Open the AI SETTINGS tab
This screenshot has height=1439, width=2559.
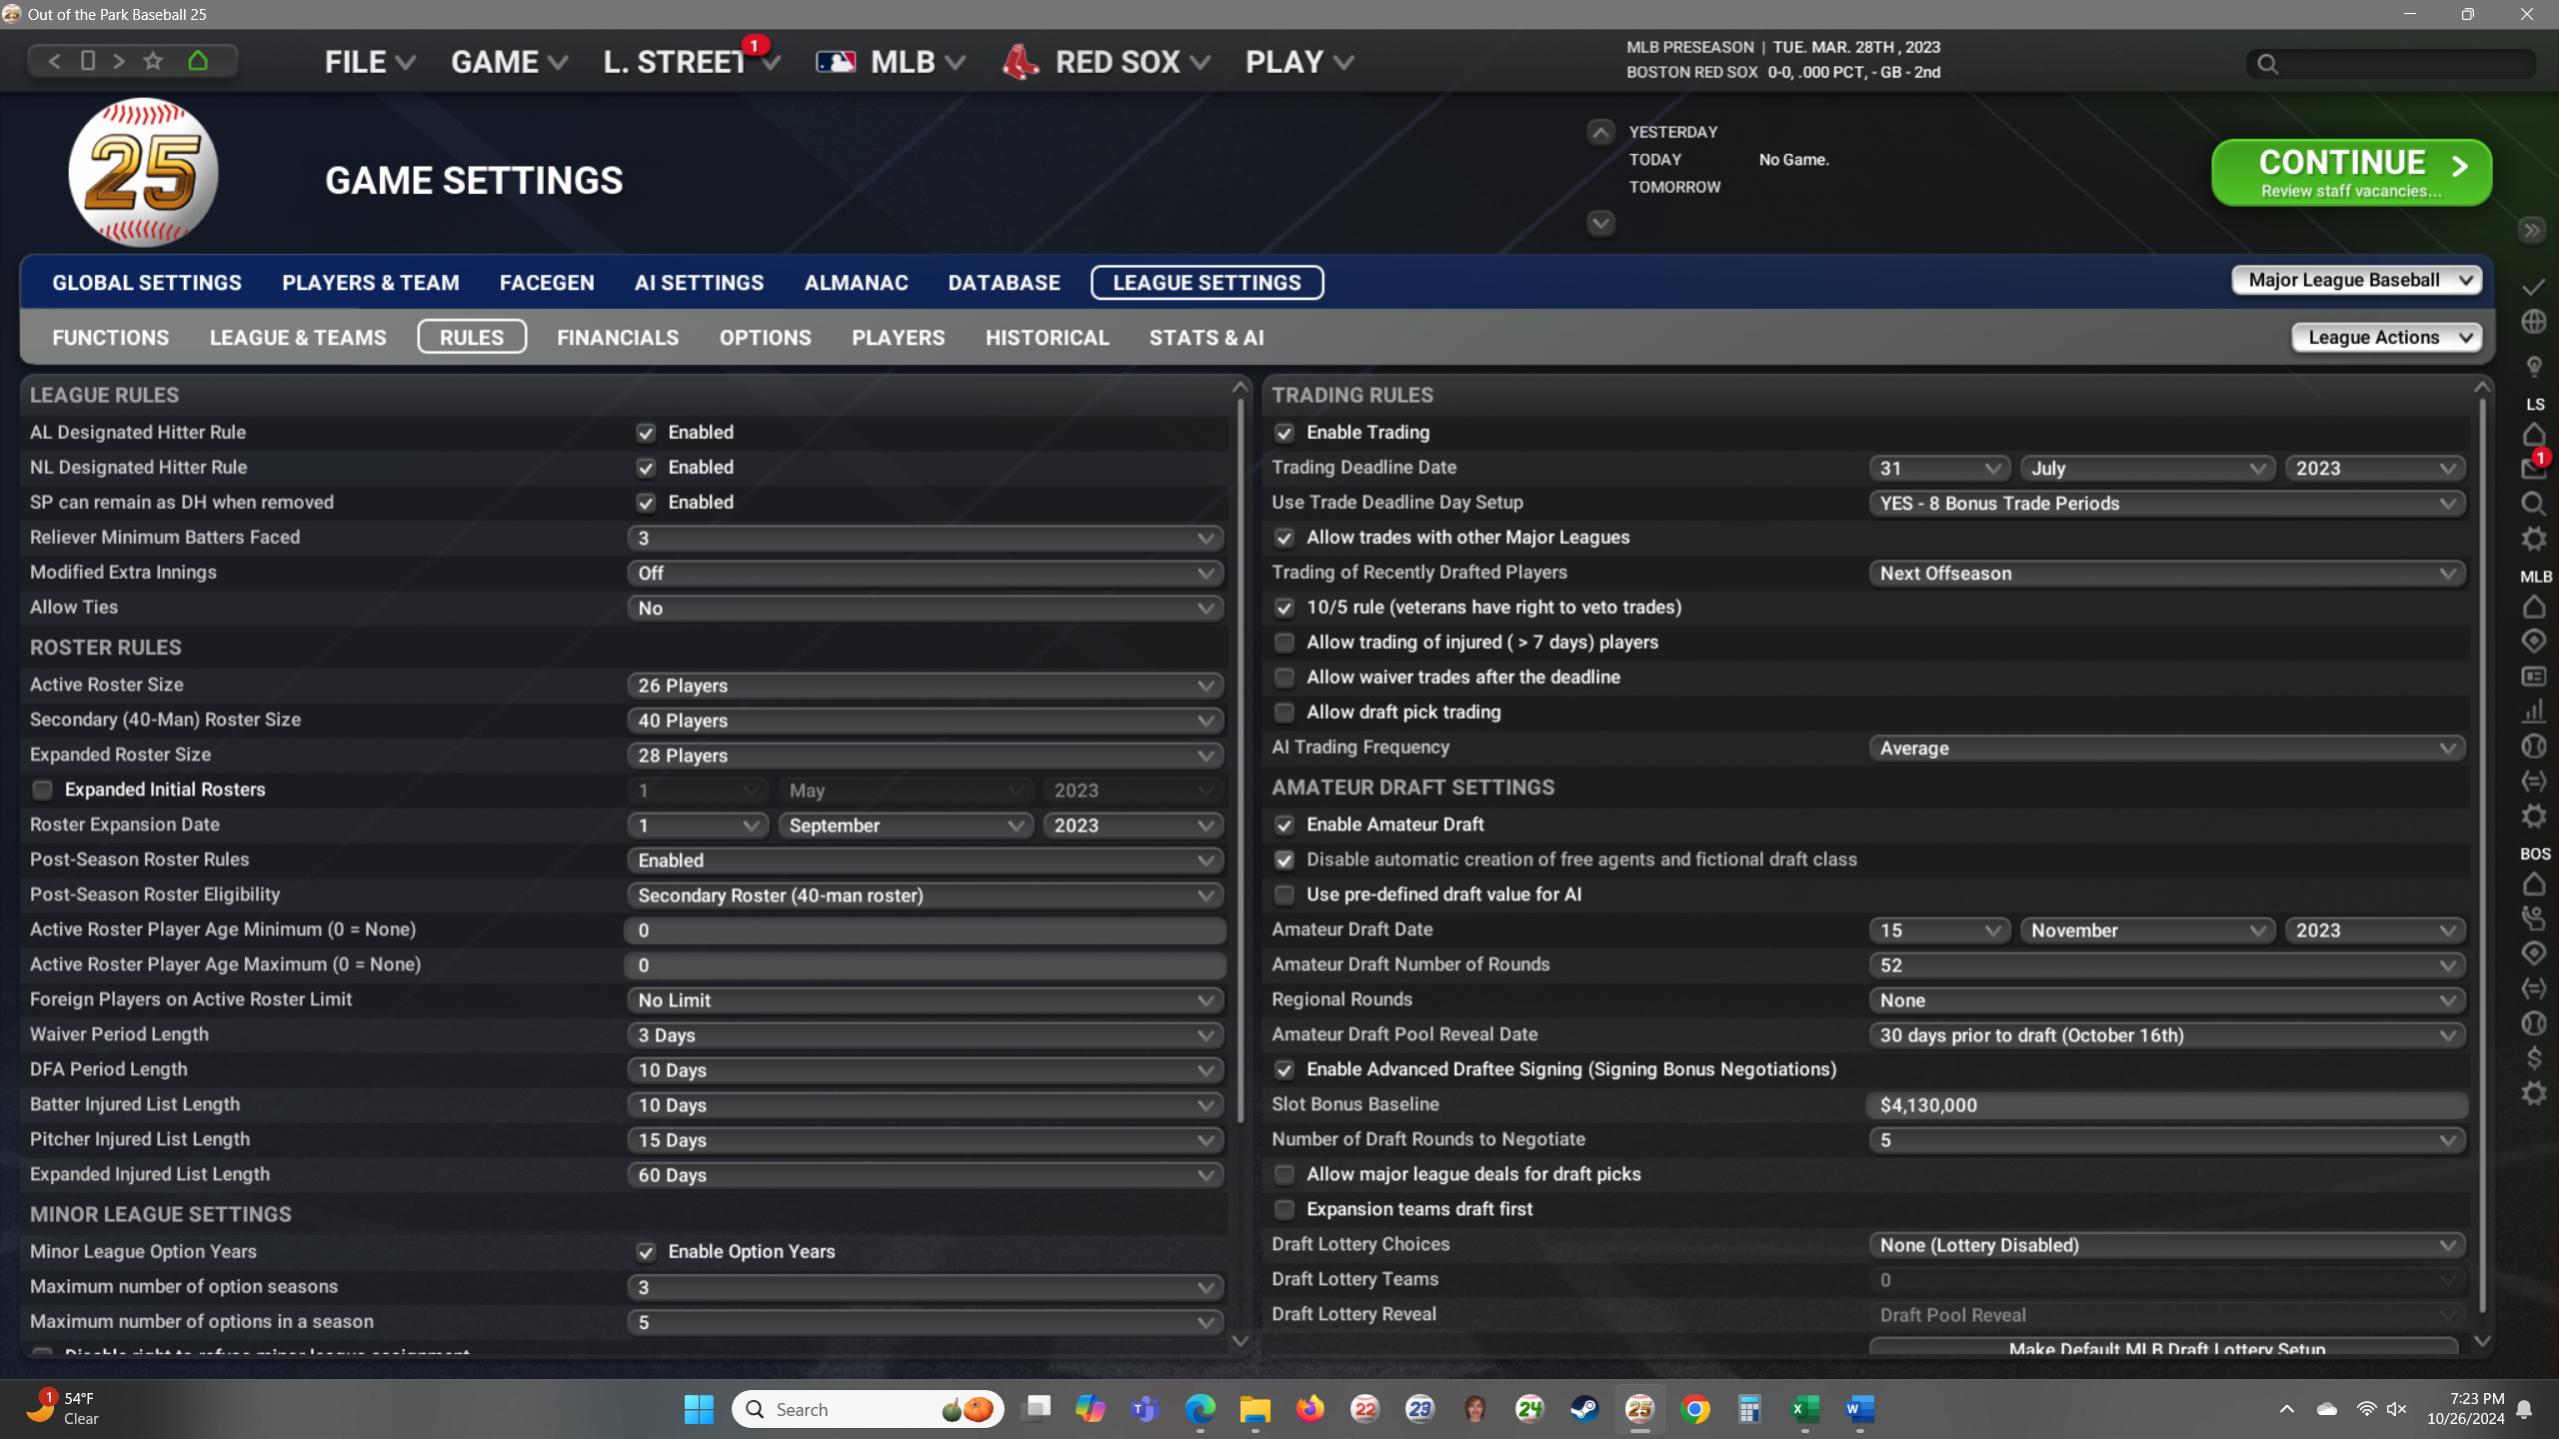(x=698, y=283)
